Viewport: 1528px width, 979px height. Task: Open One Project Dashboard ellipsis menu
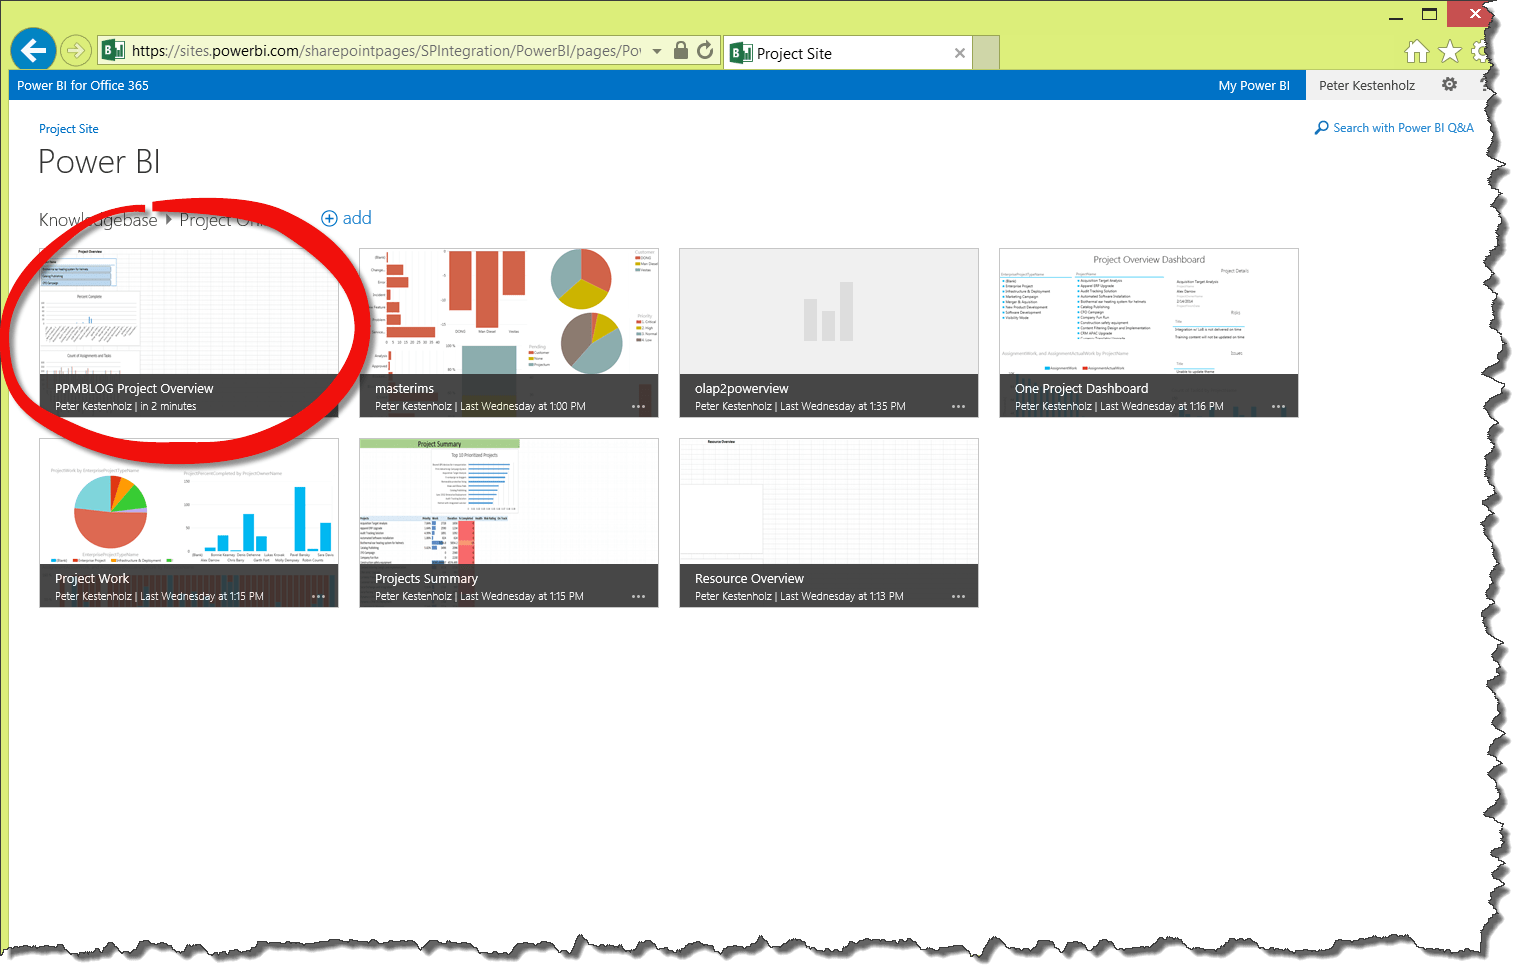1278,407
